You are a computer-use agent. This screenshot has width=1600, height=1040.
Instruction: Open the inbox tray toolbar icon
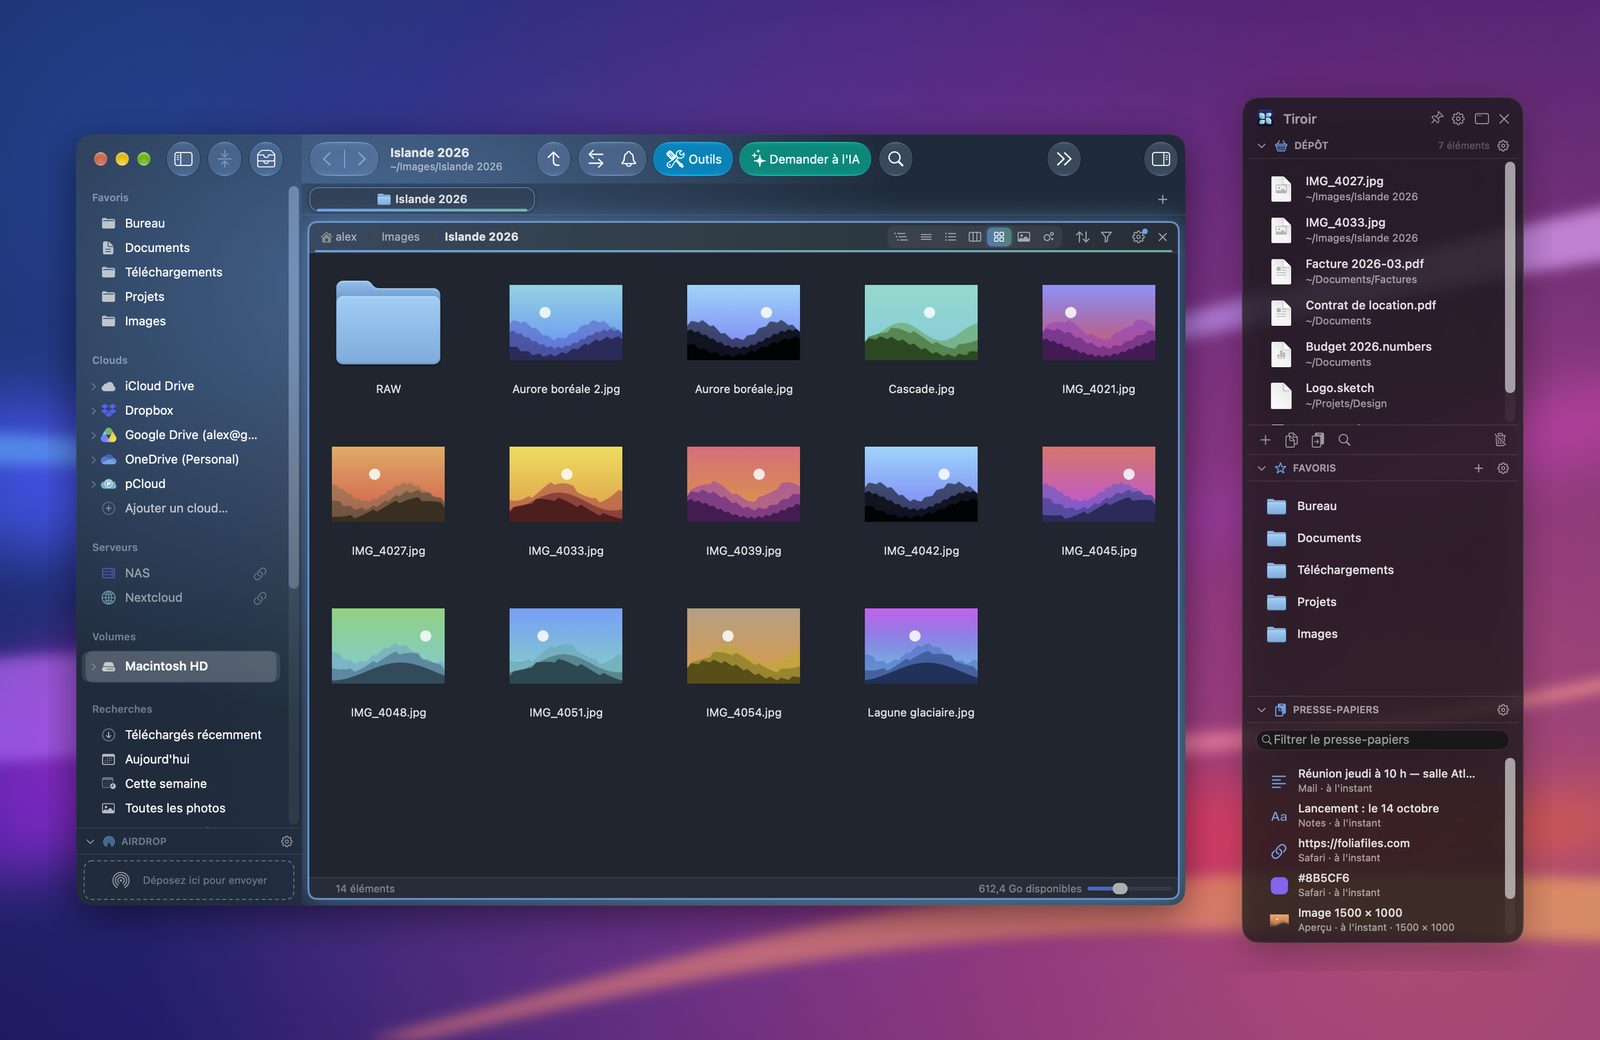tap(266, 159)
